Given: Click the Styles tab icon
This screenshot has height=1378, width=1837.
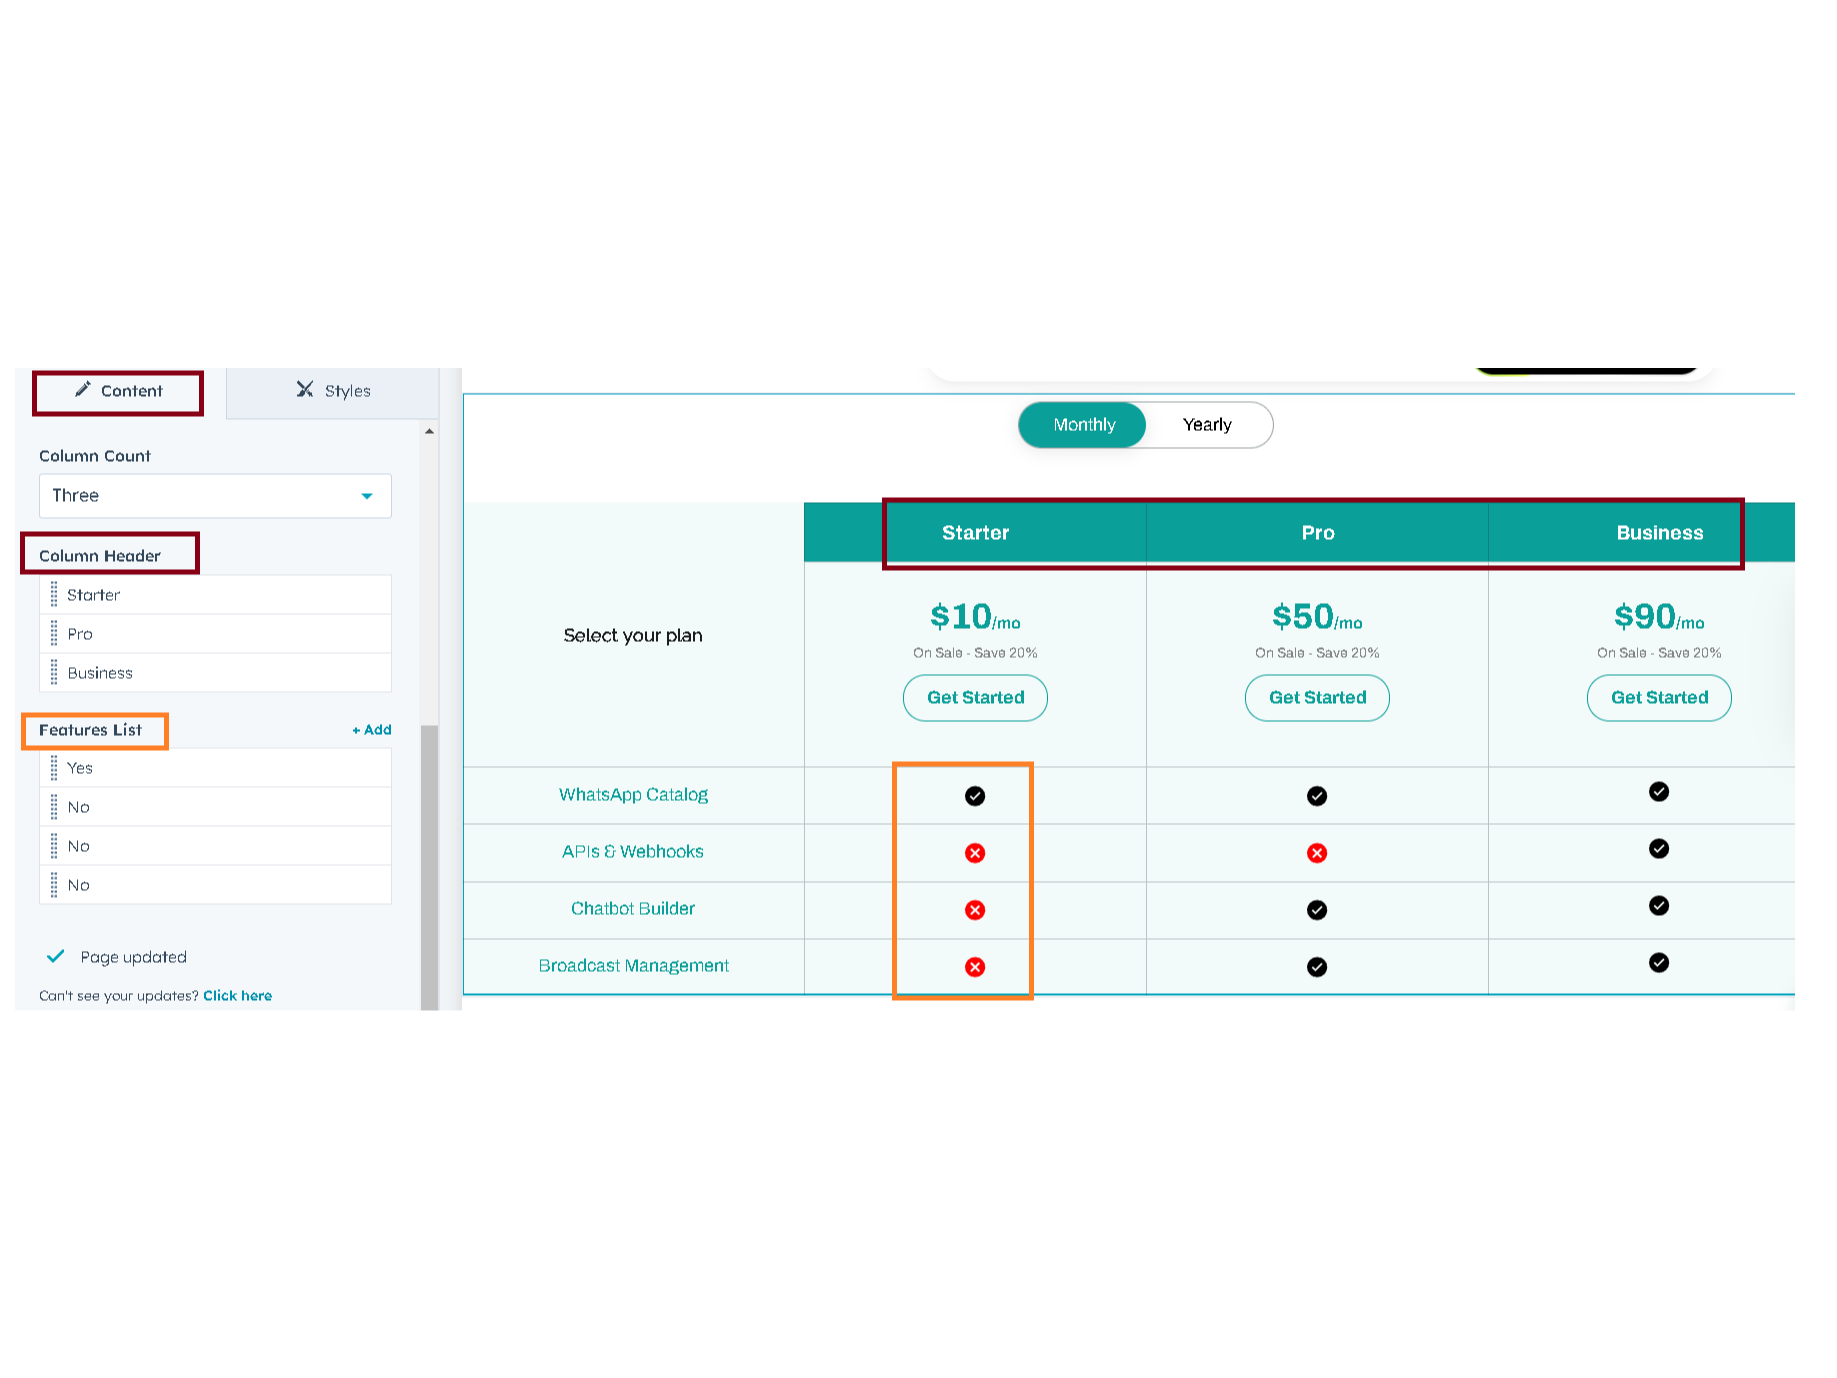Looking at the screenshot, I should (x=306, y=390).
